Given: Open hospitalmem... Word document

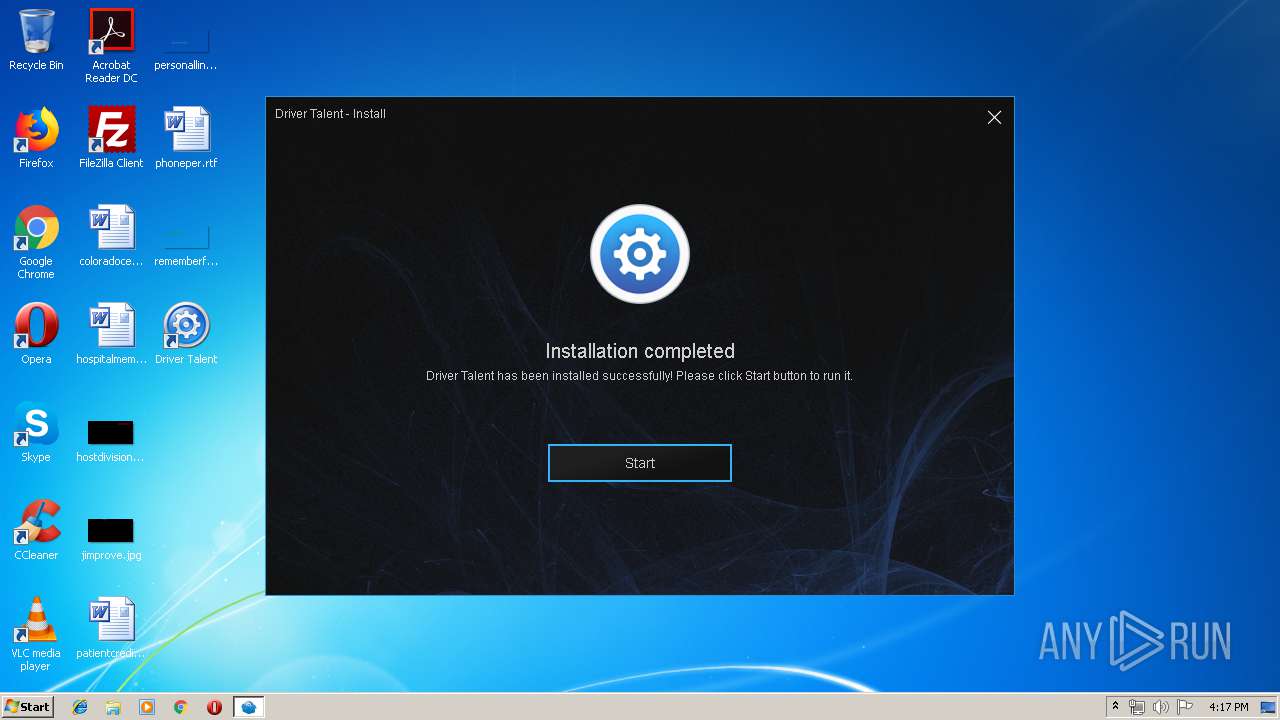Looking at the screenshot, I should point(111,334).
